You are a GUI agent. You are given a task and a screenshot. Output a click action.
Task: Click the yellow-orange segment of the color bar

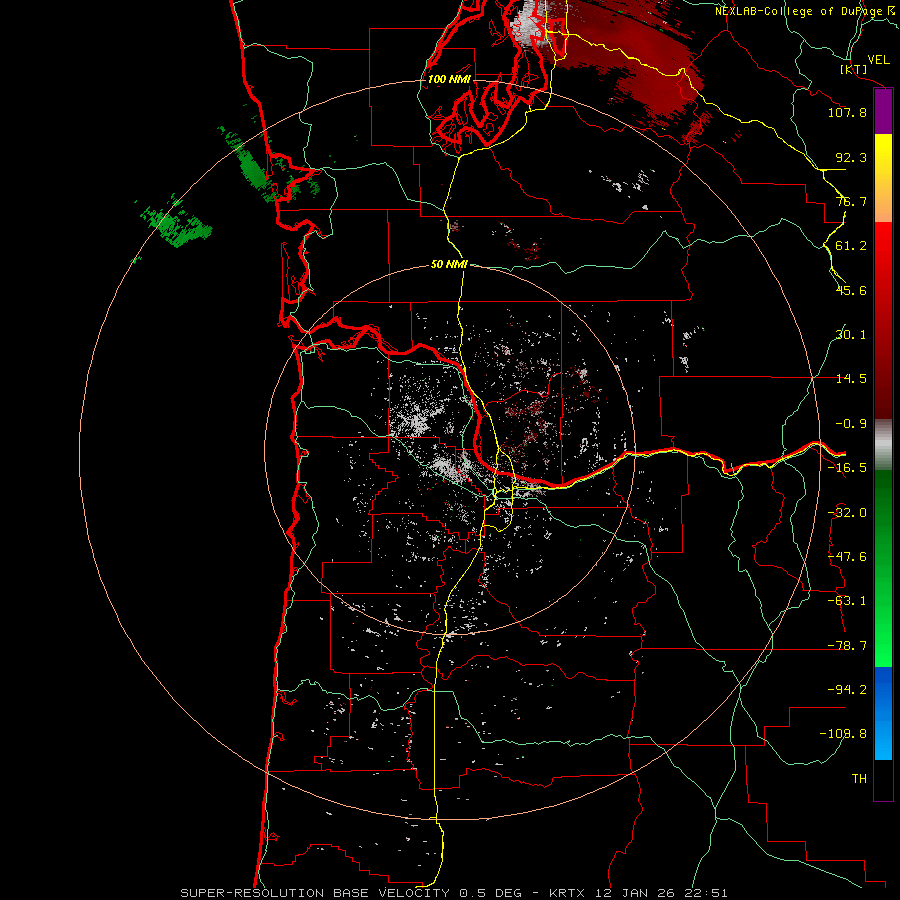tap(883, 178)
